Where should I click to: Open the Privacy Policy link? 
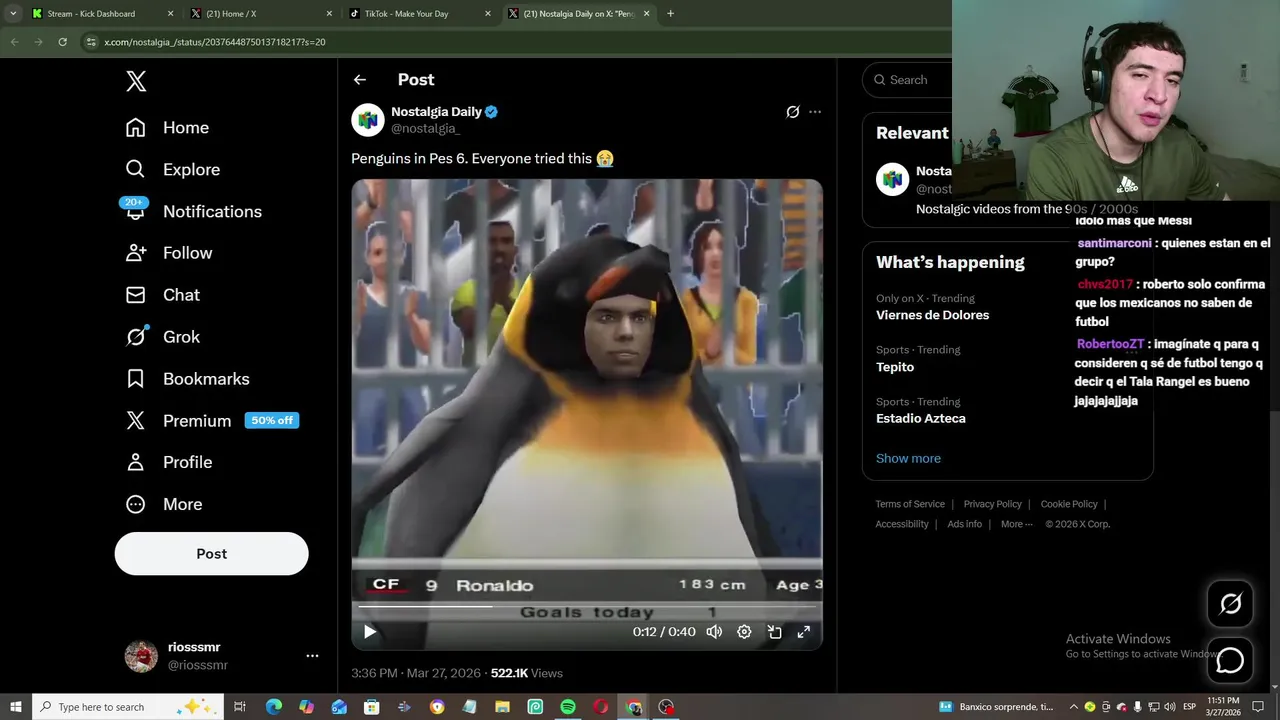tap(992, 504)
